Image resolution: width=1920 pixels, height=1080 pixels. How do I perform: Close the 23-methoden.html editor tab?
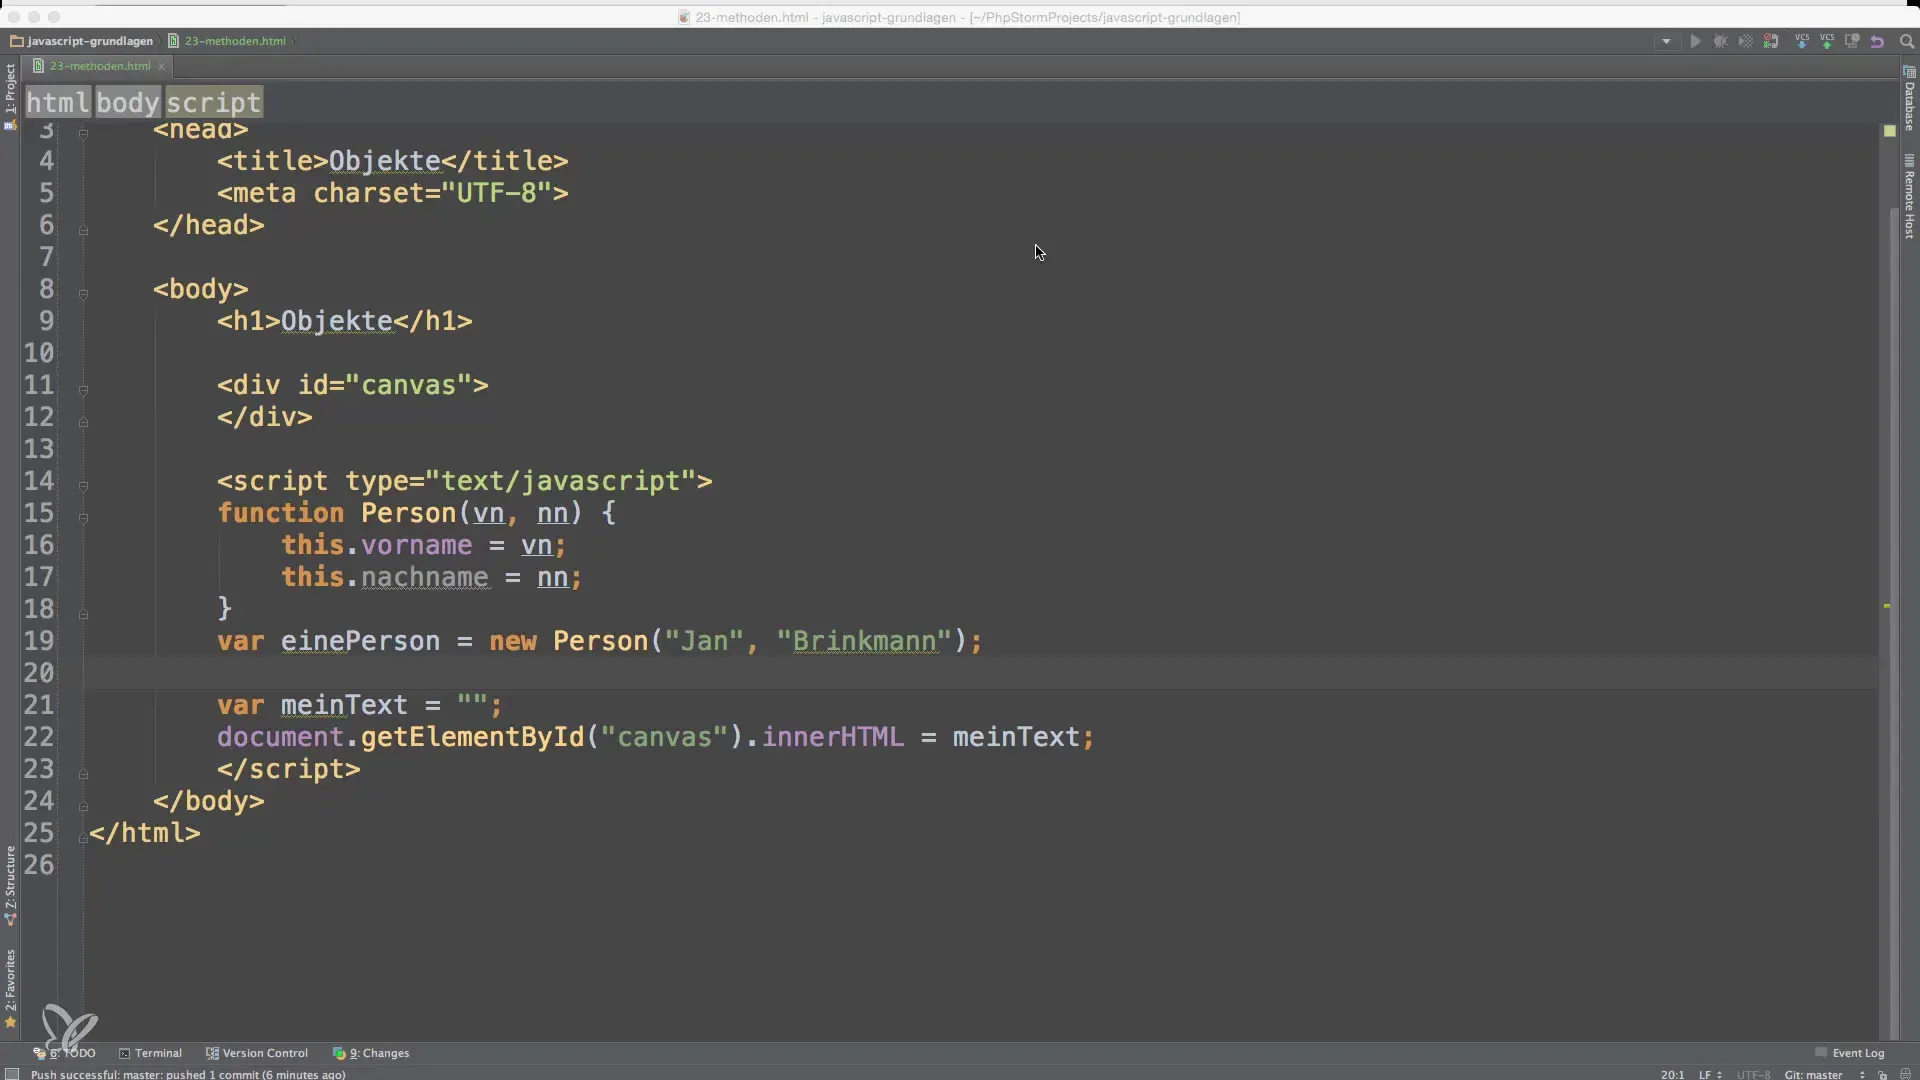click(161, 67)
